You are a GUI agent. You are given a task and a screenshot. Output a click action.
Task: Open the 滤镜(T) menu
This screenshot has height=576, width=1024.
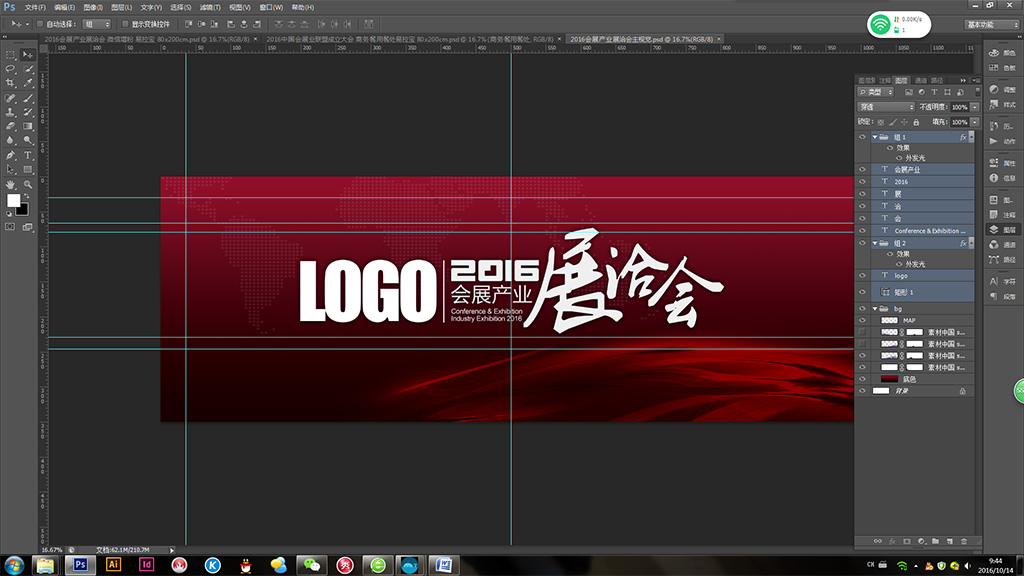pos(210,7)
